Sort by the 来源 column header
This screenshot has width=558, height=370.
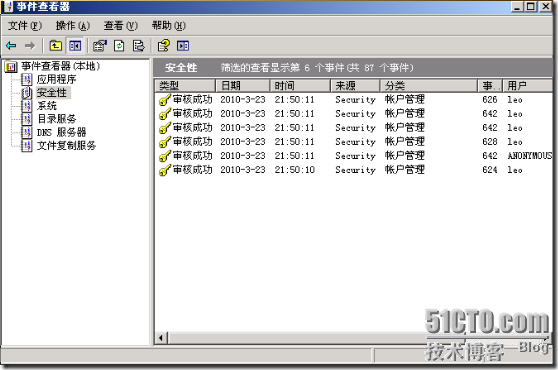click(x=356, y=86)
